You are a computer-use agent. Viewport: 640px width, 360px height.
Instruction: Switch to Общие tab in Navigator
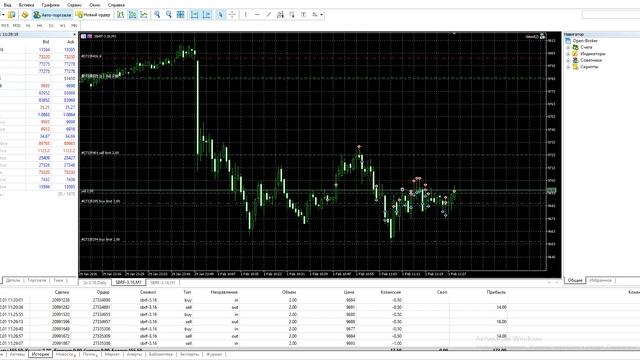(575, 280)
